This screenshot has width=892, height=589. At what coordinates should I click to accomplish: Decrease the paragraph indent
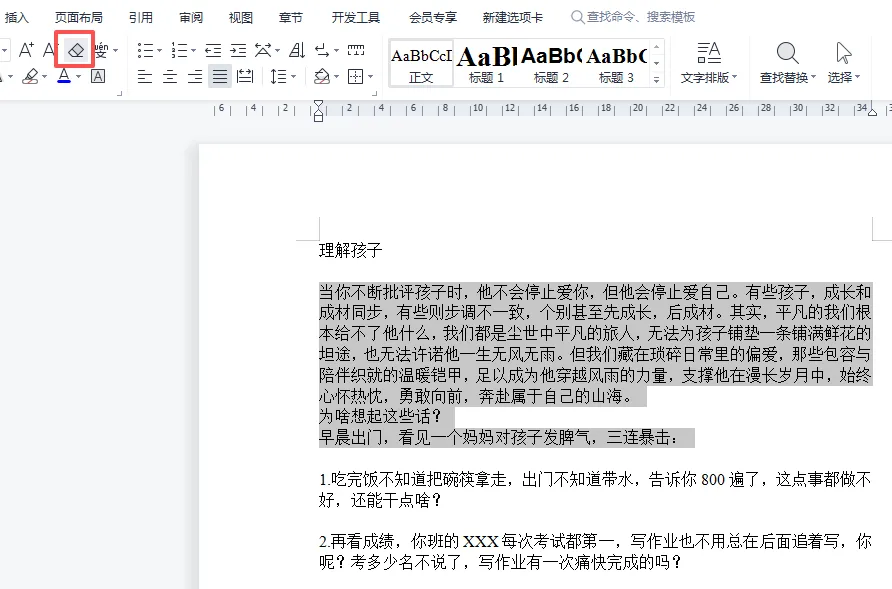click(213, 51)
